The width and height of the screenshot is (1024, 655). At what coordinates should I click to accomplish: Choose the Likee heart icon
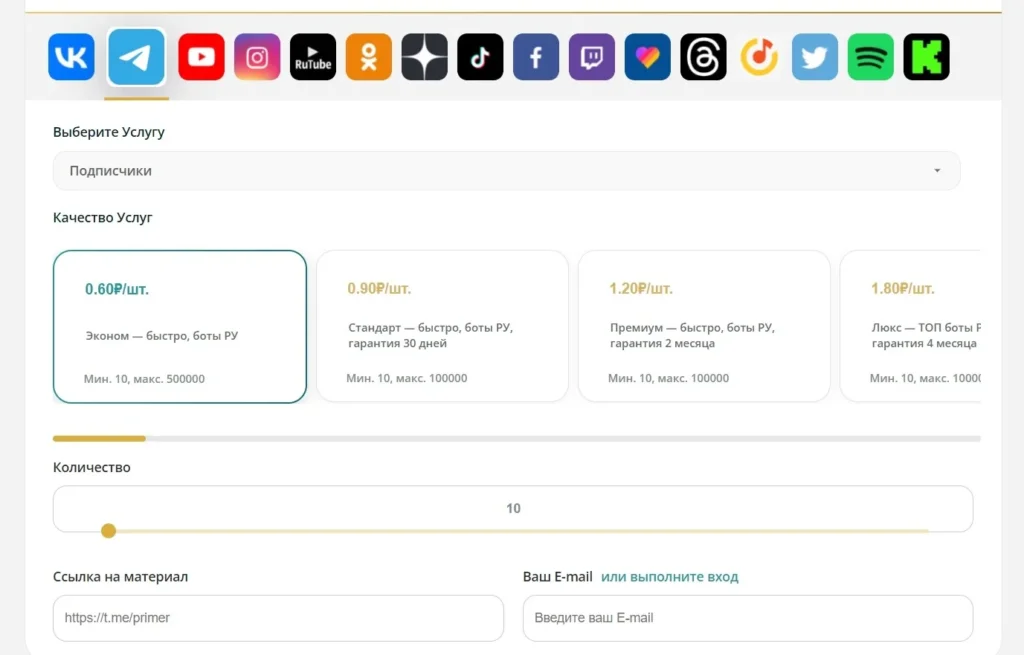click(x=648, y=57)
